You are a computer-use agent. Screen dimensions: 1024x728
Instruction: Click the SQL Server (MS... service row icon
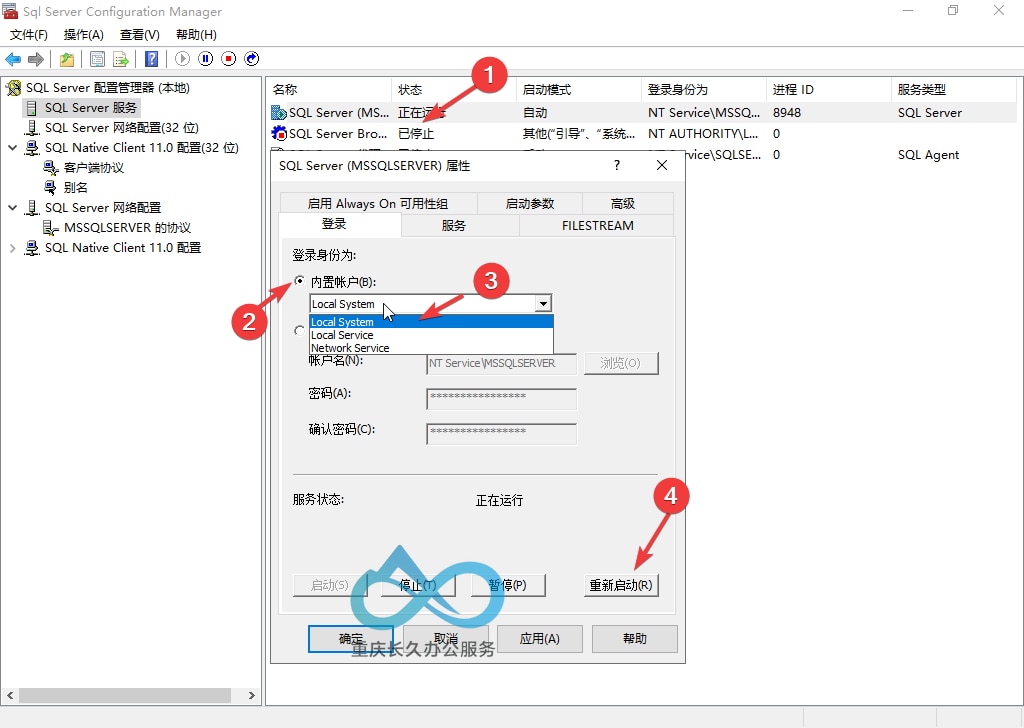click(279, 113)
